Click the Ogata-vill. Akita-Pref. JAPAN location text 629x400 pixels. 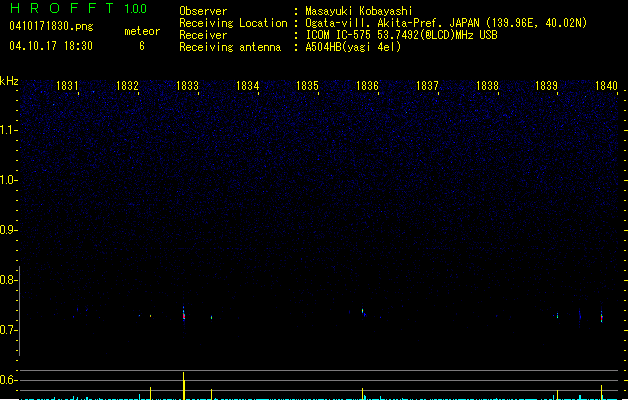pyautogui.click(x=446, y=23)
